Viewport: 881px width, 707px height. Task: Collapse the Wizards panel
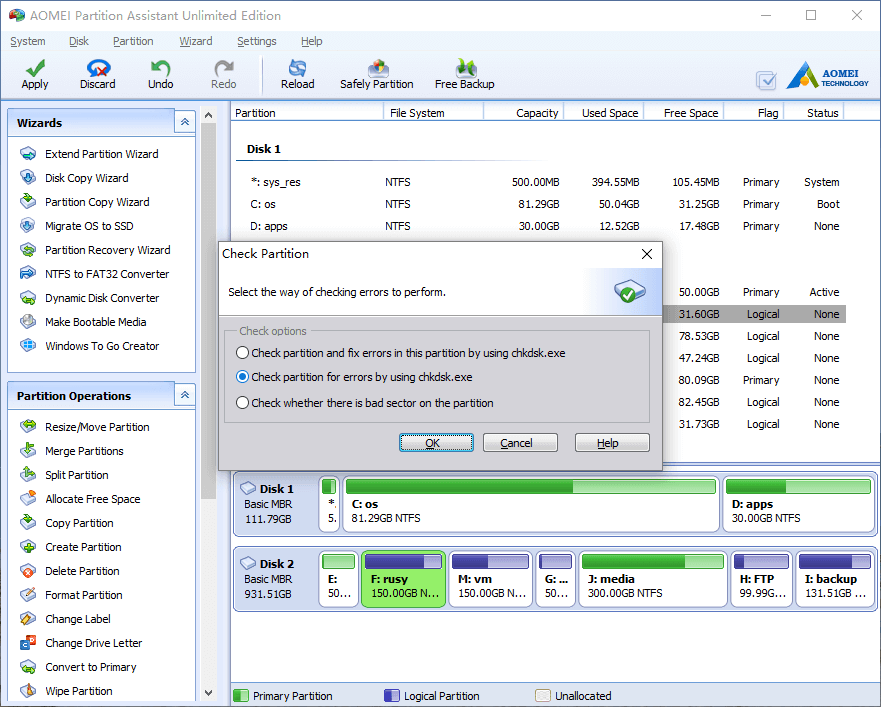tap(185, 122)
